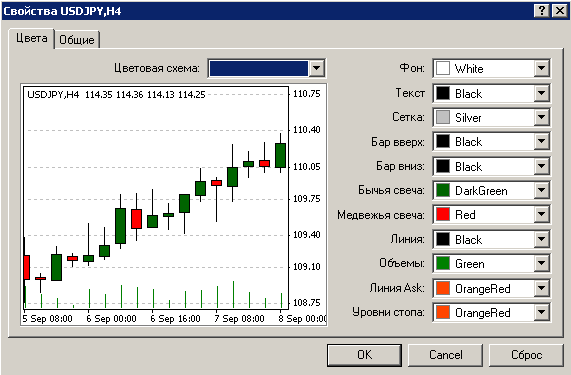Open the Уровни стопа color dropdown arrow
The width and height of the screenshot is (571, 375).
[x=541, y=312]
